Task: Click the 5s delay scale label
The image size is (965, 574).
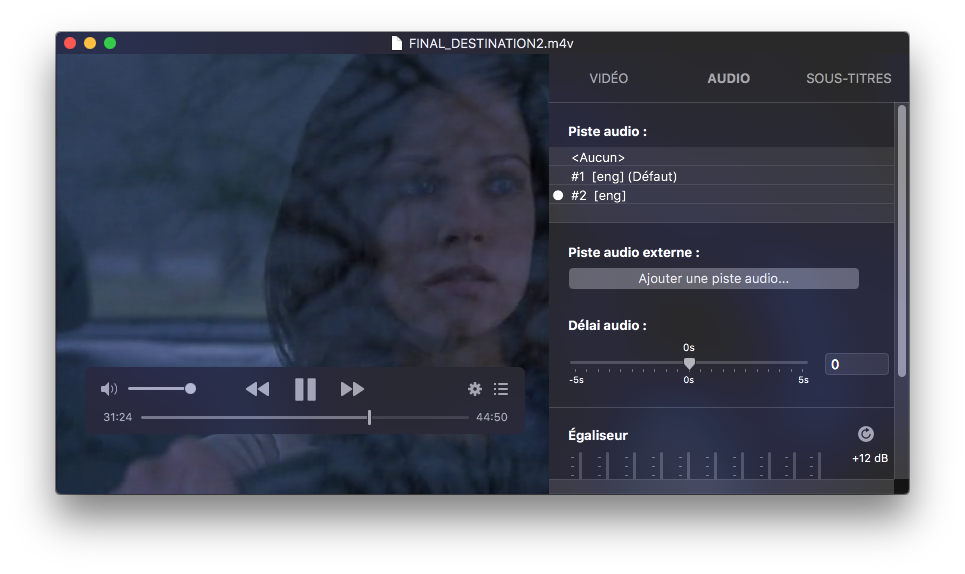Action: [x=803, y=380]
